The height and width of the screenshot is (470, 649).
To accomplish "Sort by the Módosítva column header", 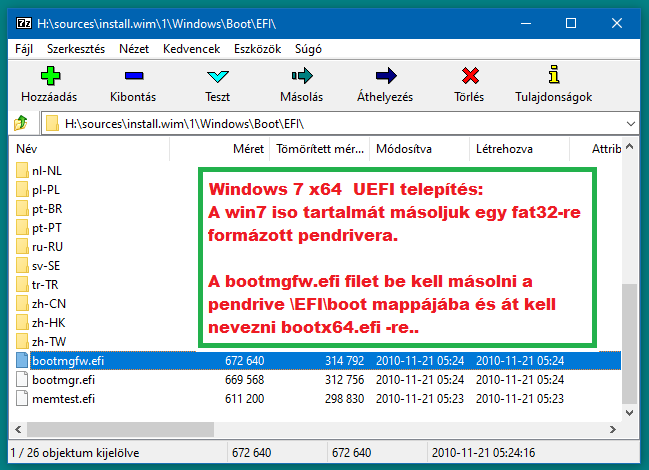I will (420, 149).
